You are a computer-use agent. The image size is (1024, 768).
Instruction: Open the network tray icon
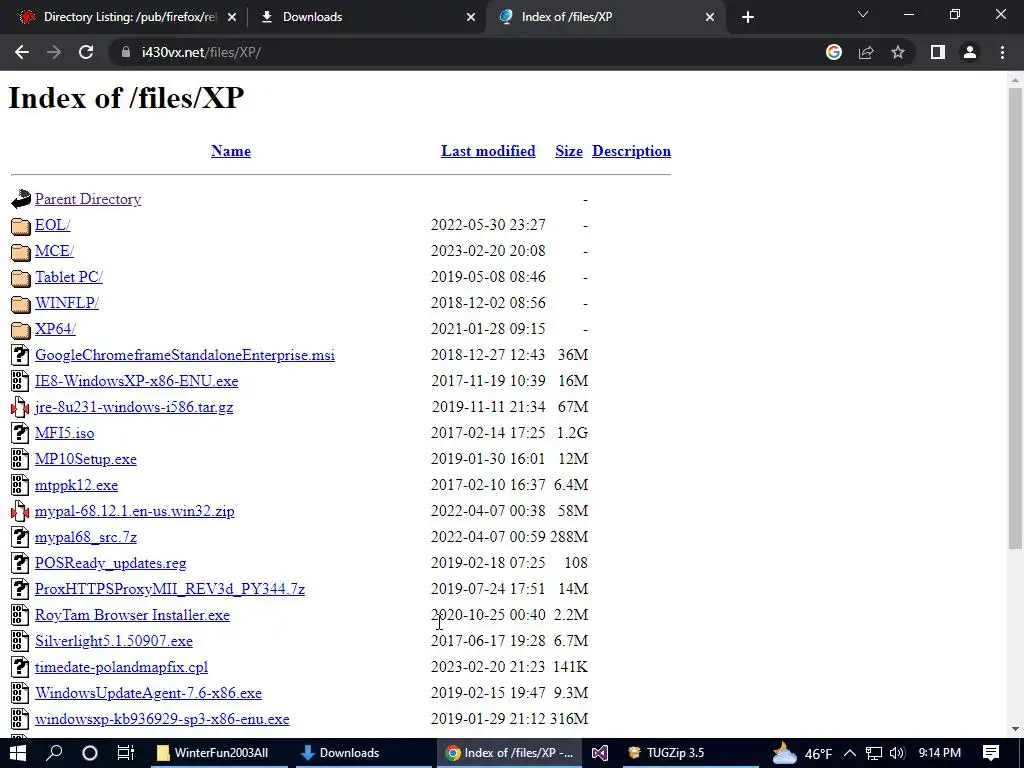click(x=874, y=753)
